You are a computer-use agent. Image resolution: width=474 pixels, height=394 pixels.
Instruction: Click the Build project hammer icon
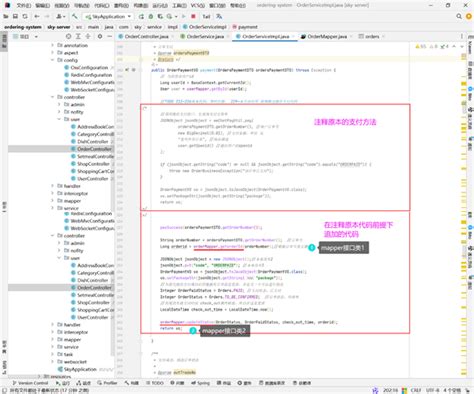(x=75, y=16)
